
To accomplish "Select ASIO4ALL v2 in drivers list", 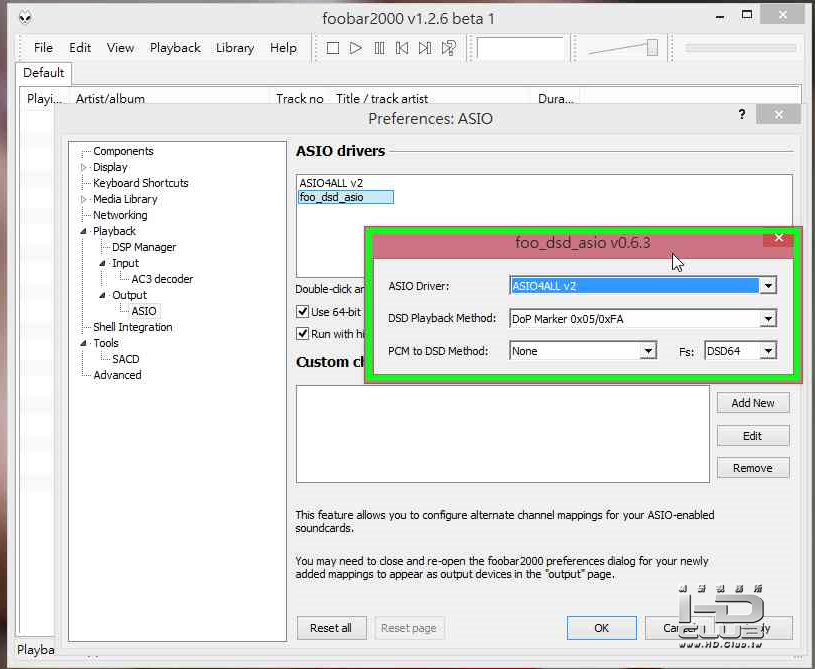I will point(331,183).
